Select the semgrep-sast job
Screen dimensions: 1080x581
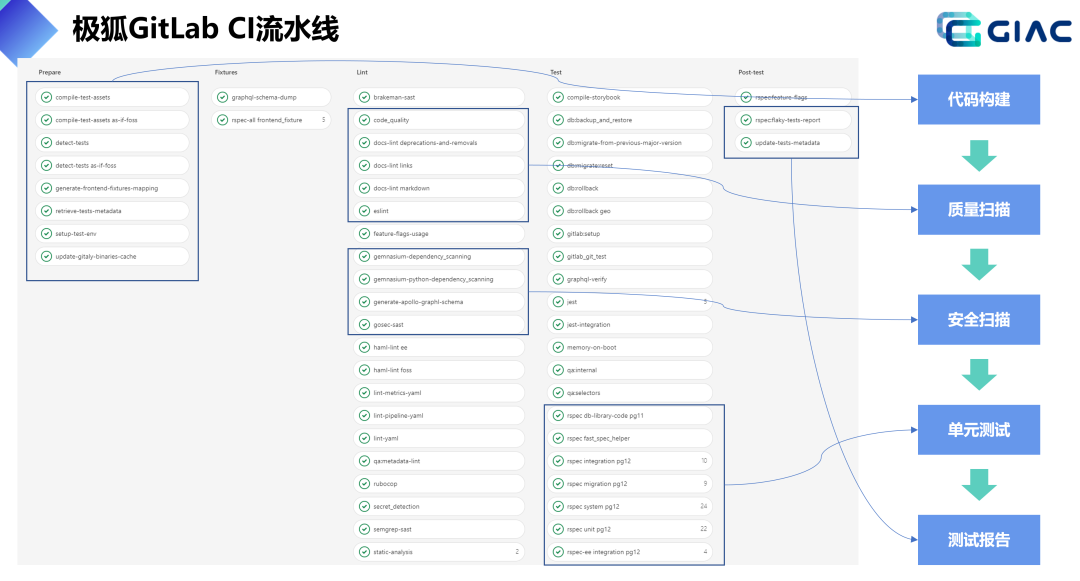(x=439, y=529)
